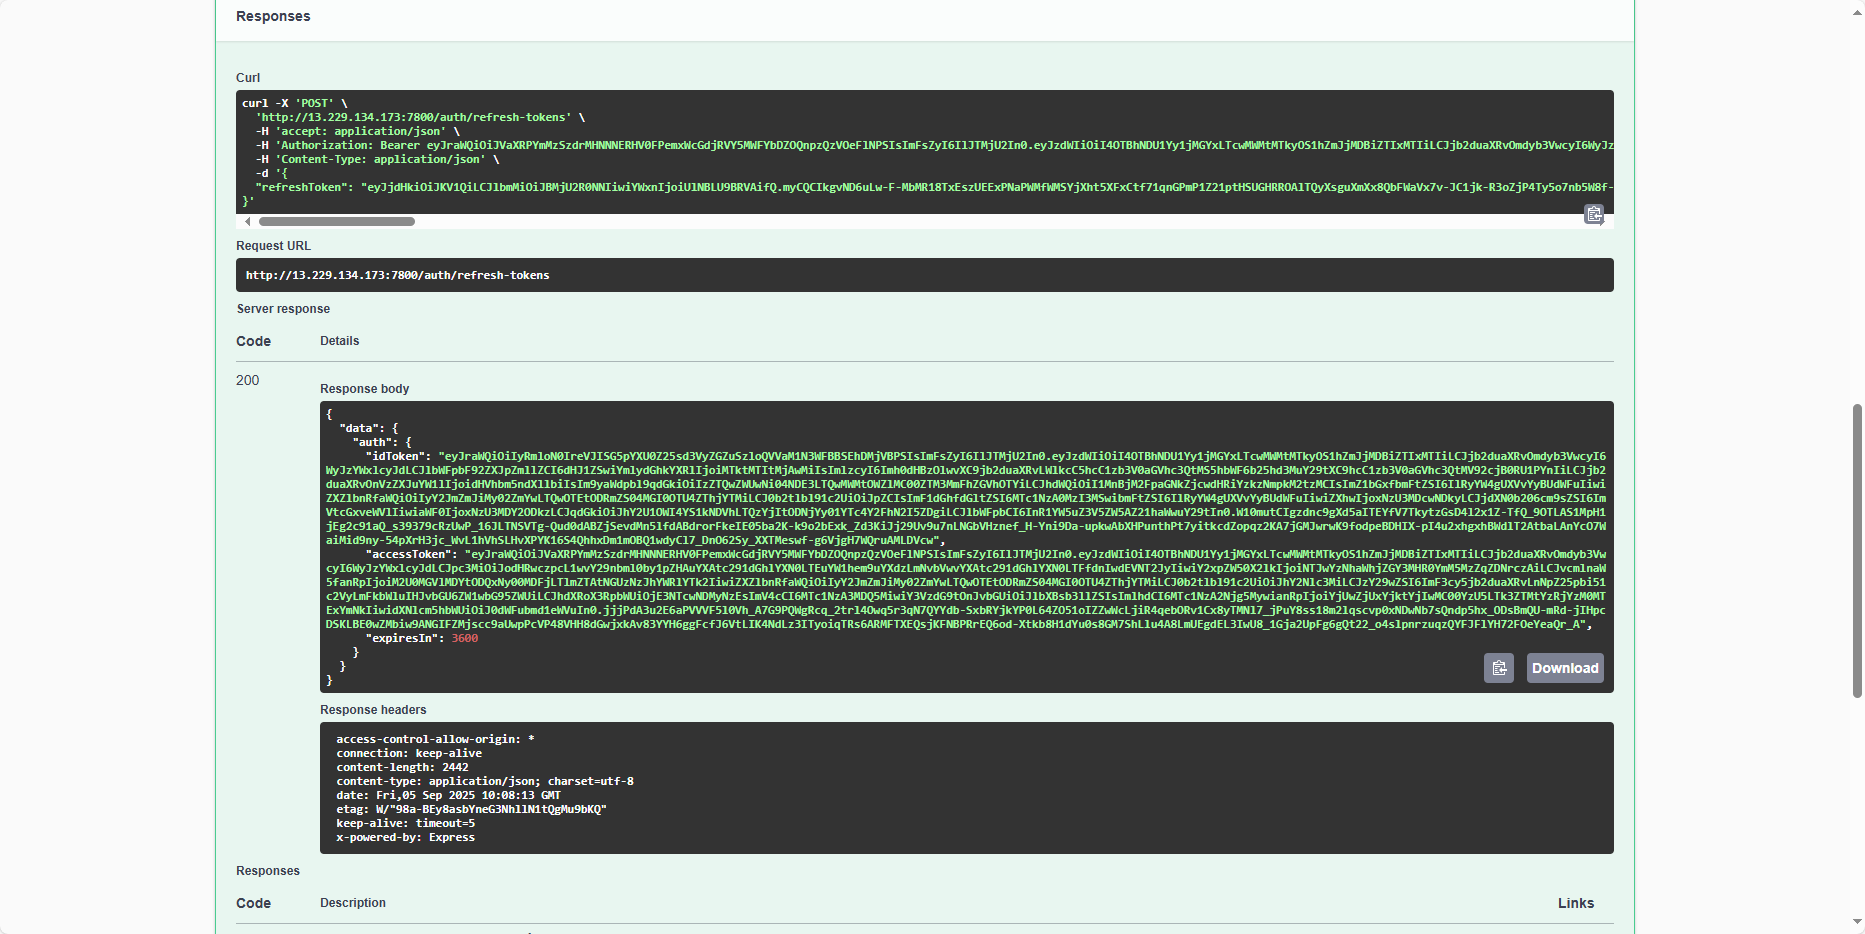1865x934 pixels.
Task: Click the Links column header
Action: 1575,903
